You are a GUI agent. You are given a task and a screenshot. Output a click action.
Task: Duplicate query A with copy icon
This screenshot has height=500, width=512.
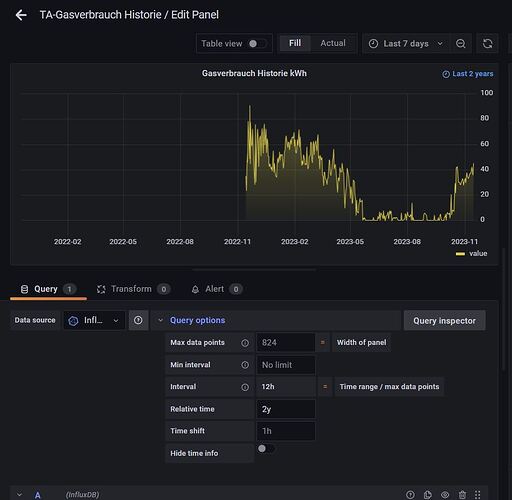428,495
